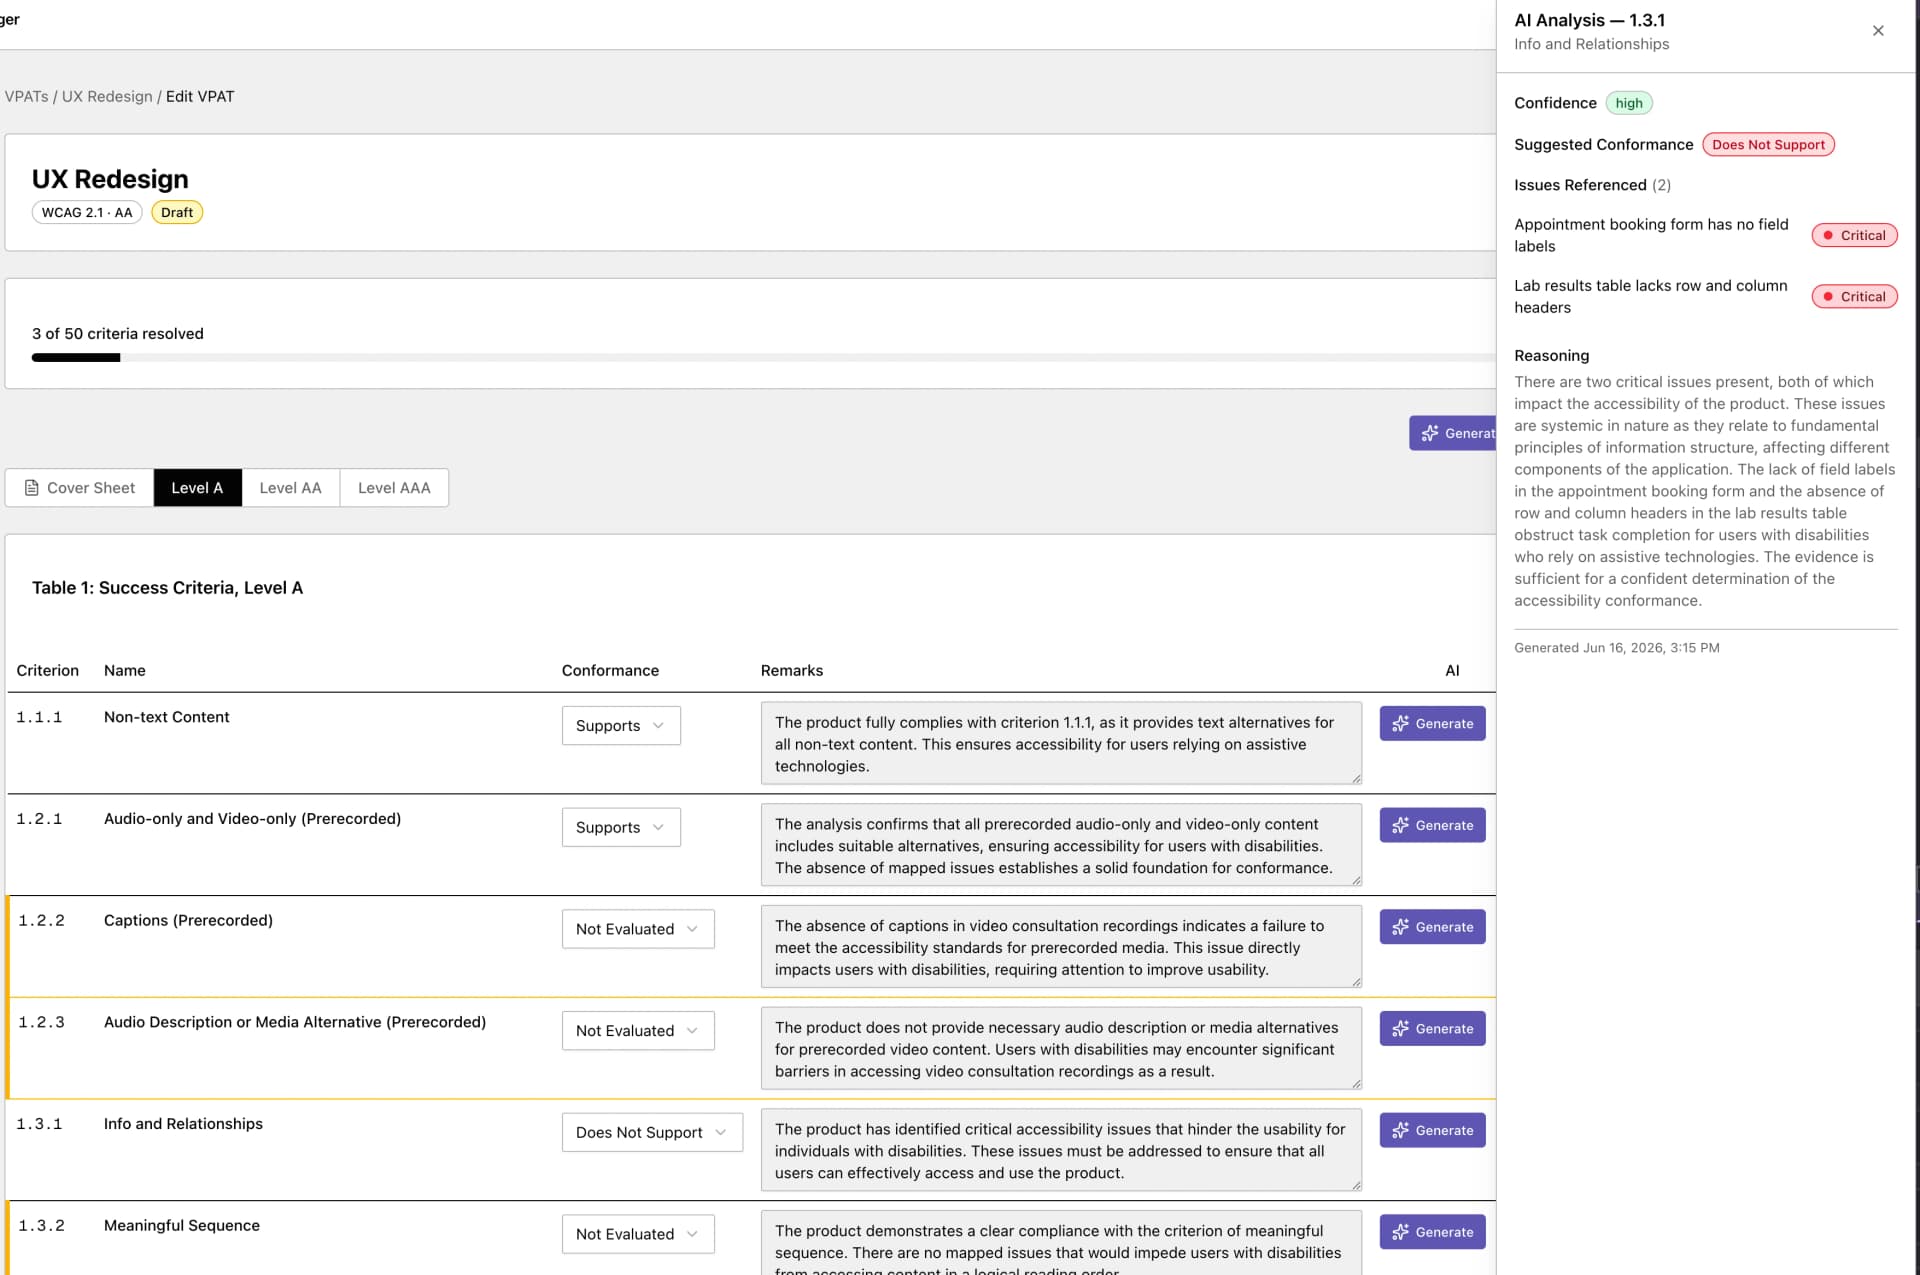Edit remarks text for 1.2.2 Captions
1920x1275 pixels.
click(x=1061, y=948)
